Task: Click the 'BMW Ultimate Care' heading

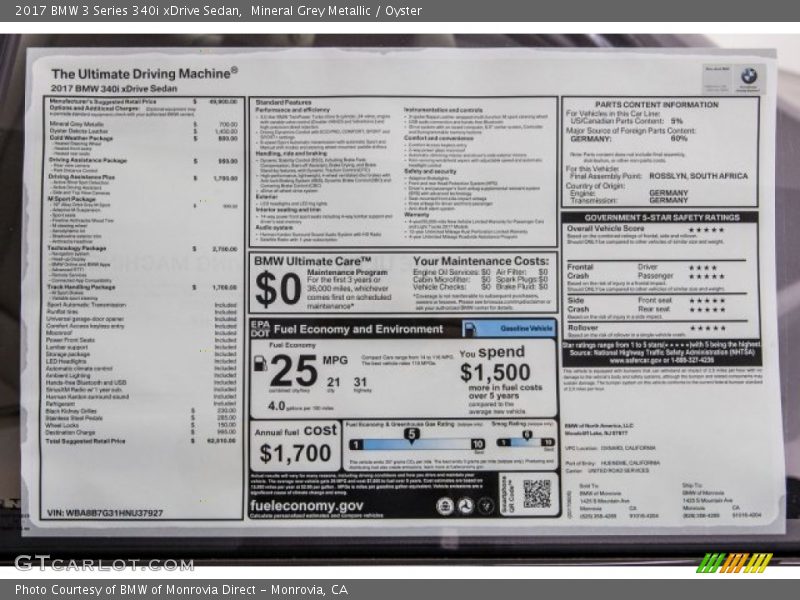Action: pos(313,261)
